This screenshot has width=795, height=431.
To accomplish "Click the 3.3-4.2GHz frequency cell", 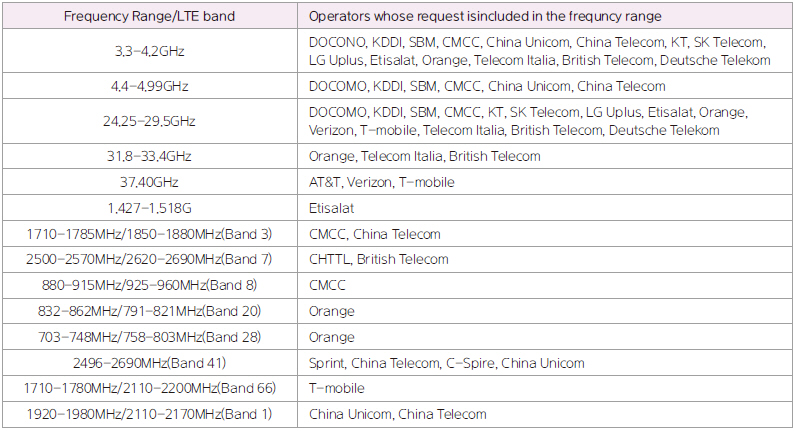I will pyautogui.click(x=150, y=51).
